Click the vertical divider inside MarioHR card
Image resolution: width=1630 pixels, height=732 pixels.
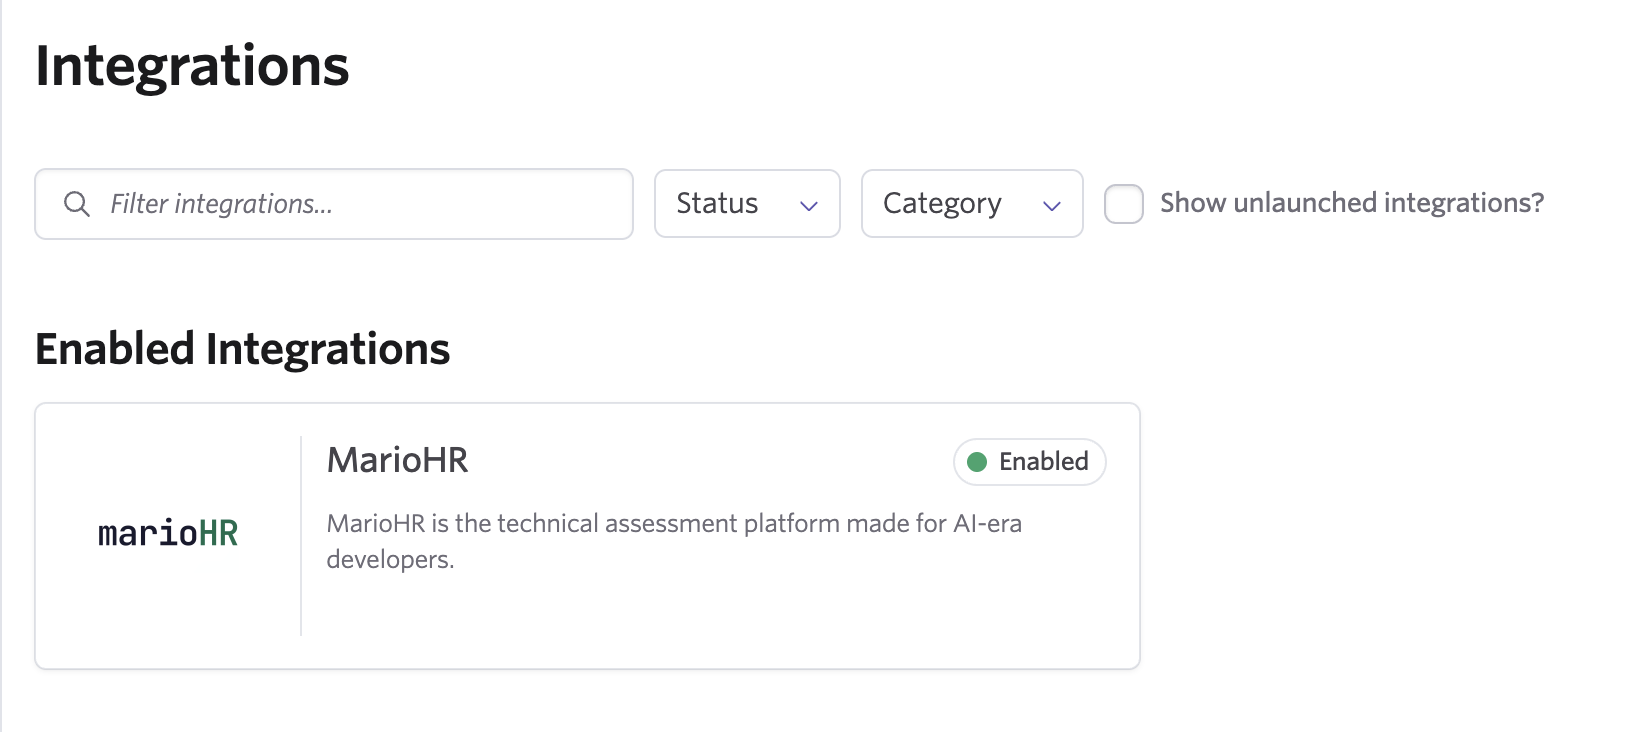pyautogui.click(x=301, y=536)
